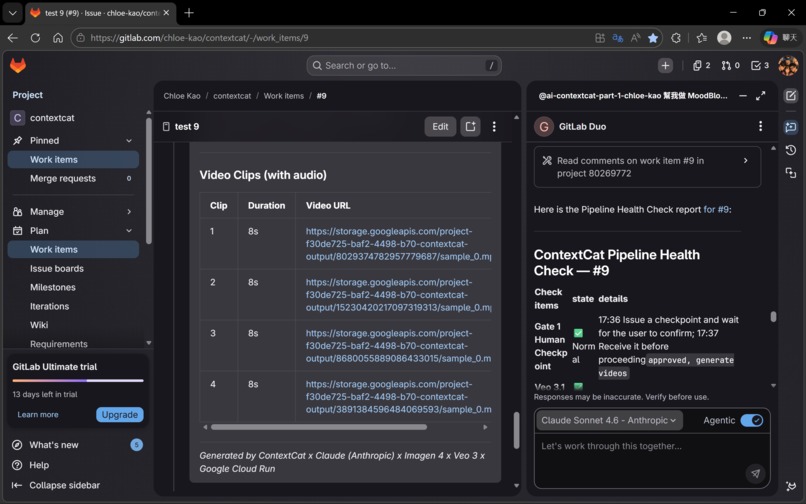This screenshot has height=504, width=806.
Task: Open the user avatar menu
Action: [788, 65]
